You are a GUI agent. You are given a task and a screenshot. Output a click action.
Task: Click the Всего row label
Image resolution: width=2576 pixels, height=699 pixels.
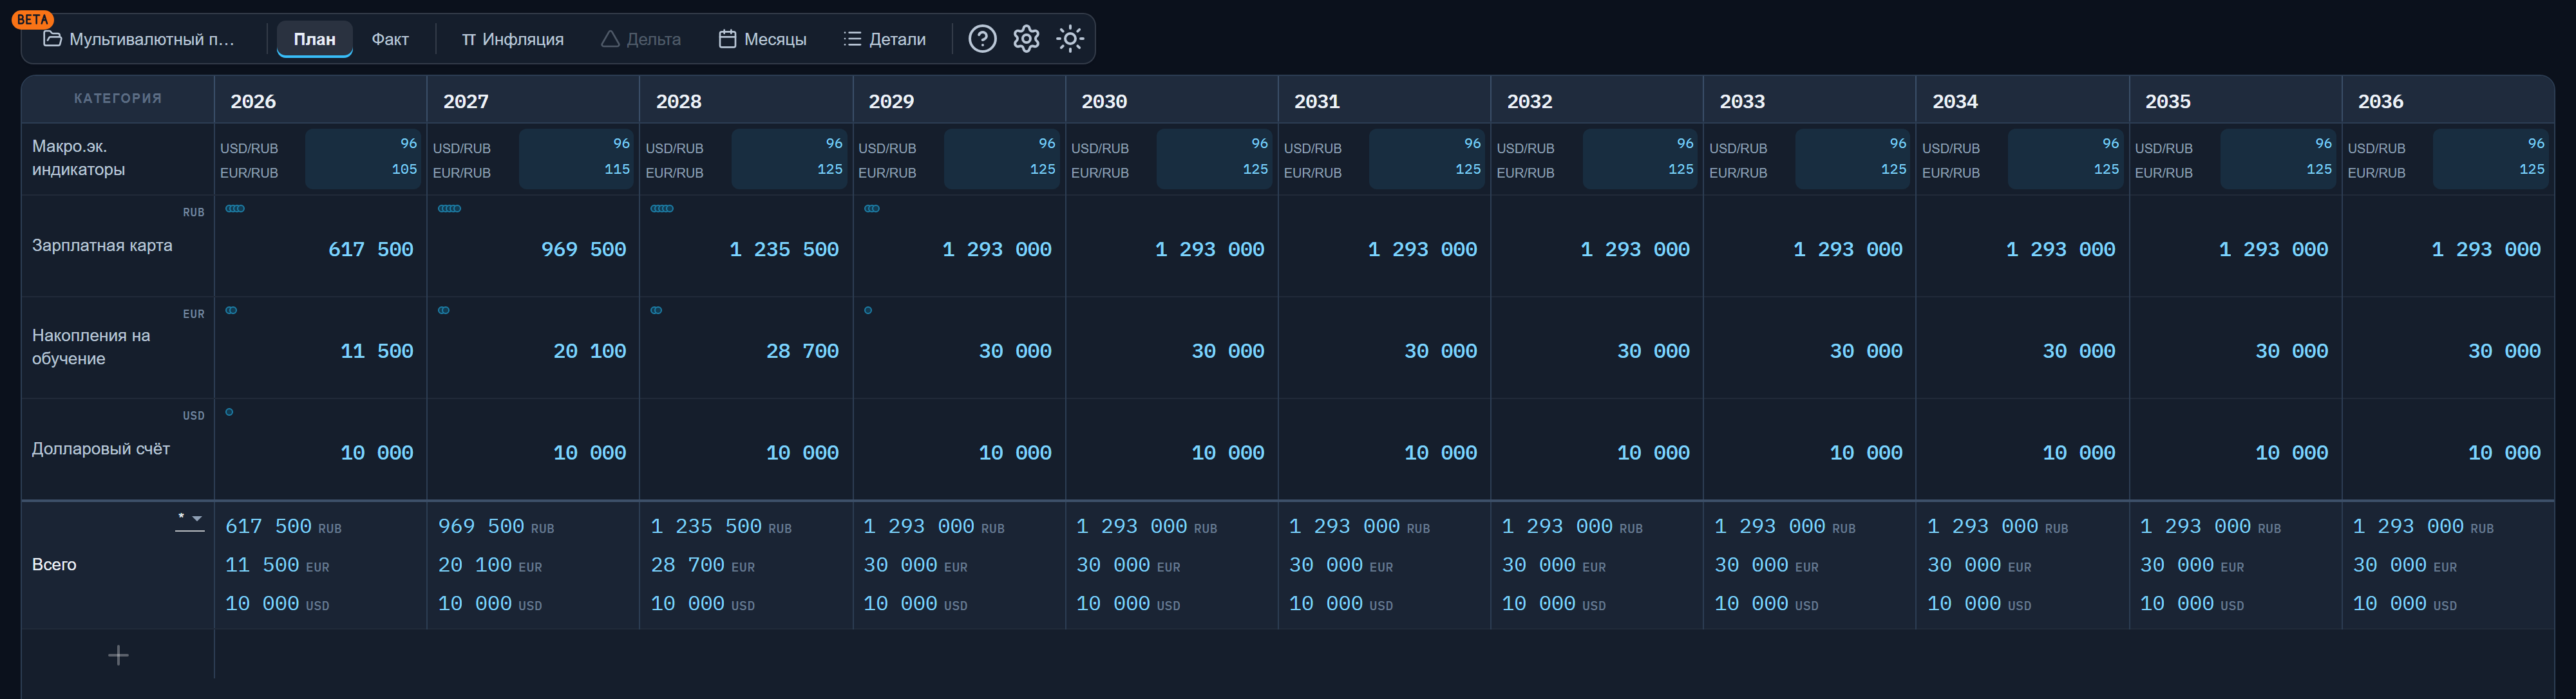coord(54,565)
